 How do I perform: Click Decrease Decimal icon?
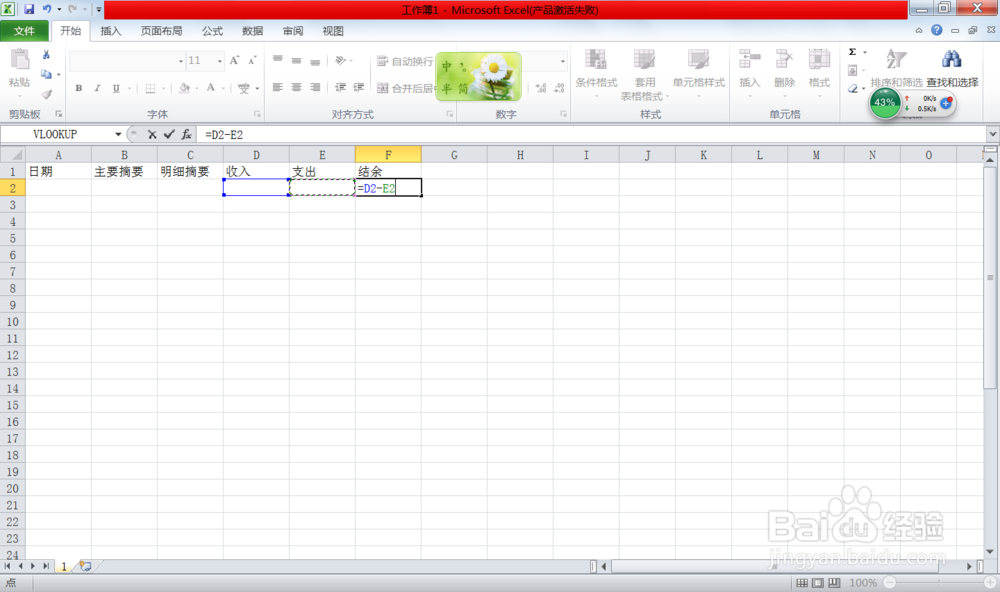click(559, 88)
